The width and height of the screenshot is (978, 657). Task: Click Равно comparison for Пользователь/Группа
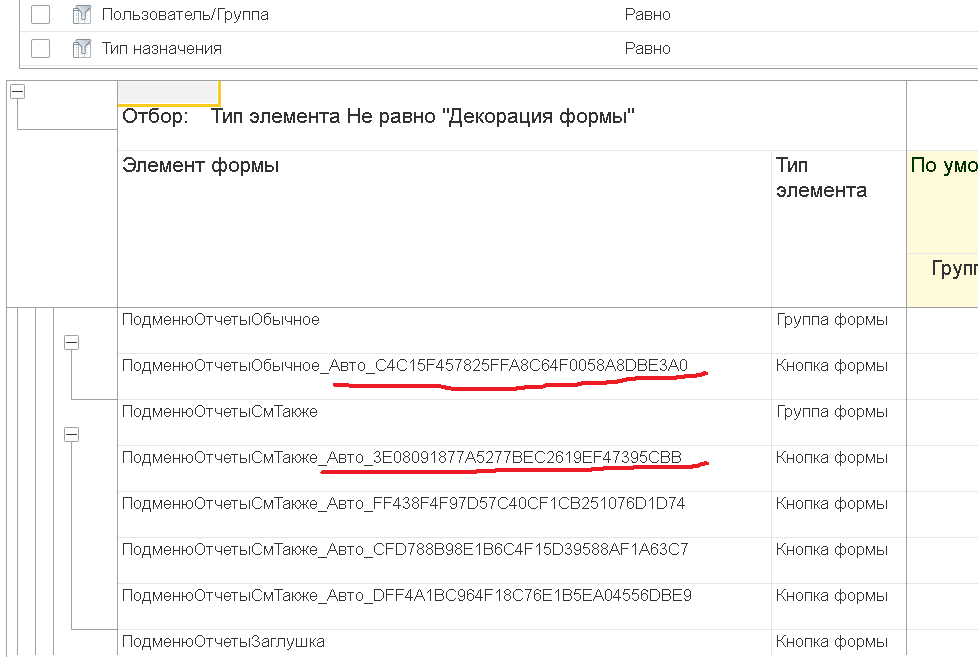click(647, 14)
